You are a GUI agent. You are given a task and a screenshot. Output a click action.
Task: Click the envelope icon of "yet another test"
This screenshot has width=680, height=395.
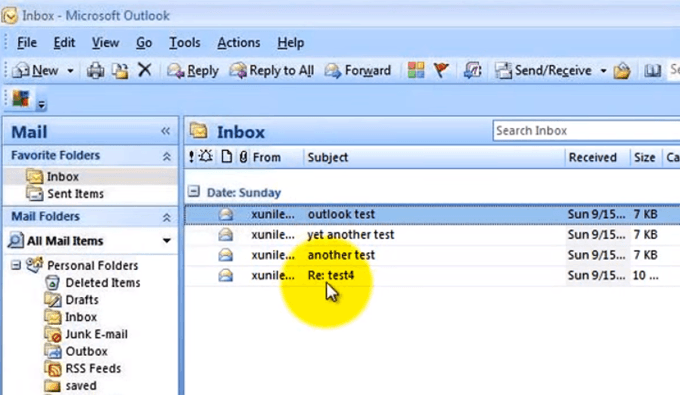[226, 235]
